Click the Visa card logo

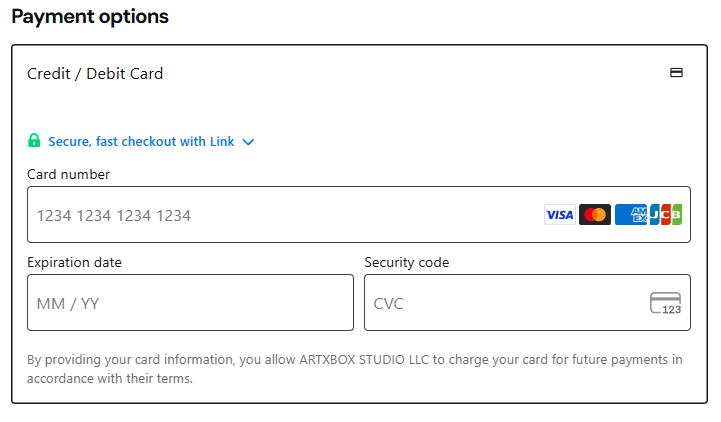(x=559, y=214)
